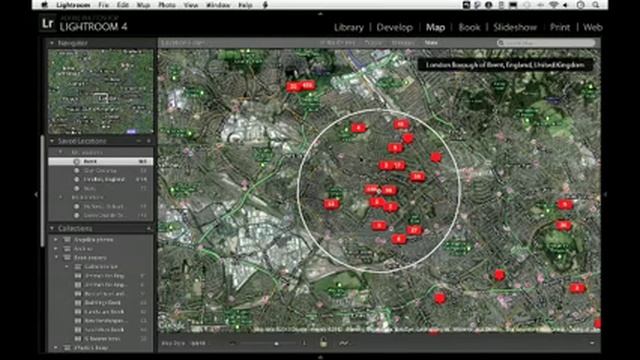Select the London, England saved location
This screenshot has height=360, width=640.
[x=101, y=180]
